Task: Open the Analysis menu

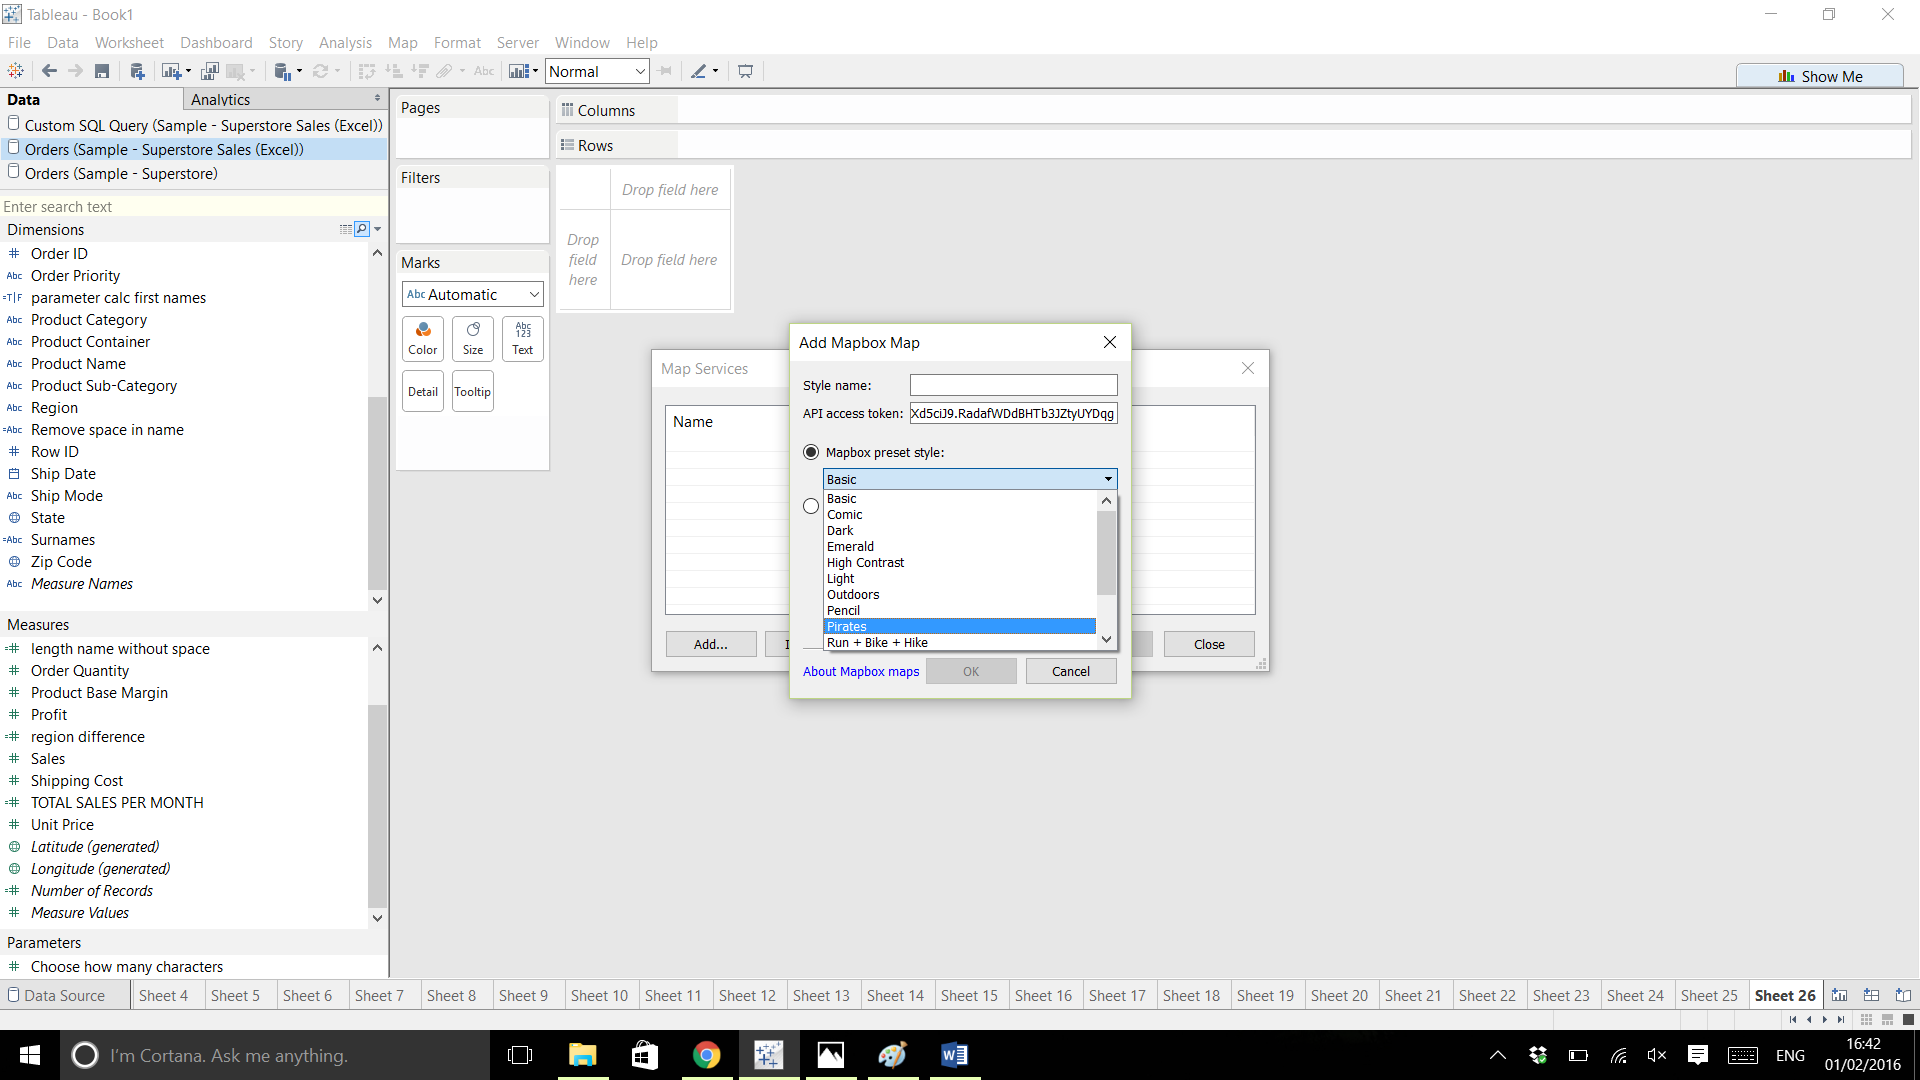Action: point(345,43)
